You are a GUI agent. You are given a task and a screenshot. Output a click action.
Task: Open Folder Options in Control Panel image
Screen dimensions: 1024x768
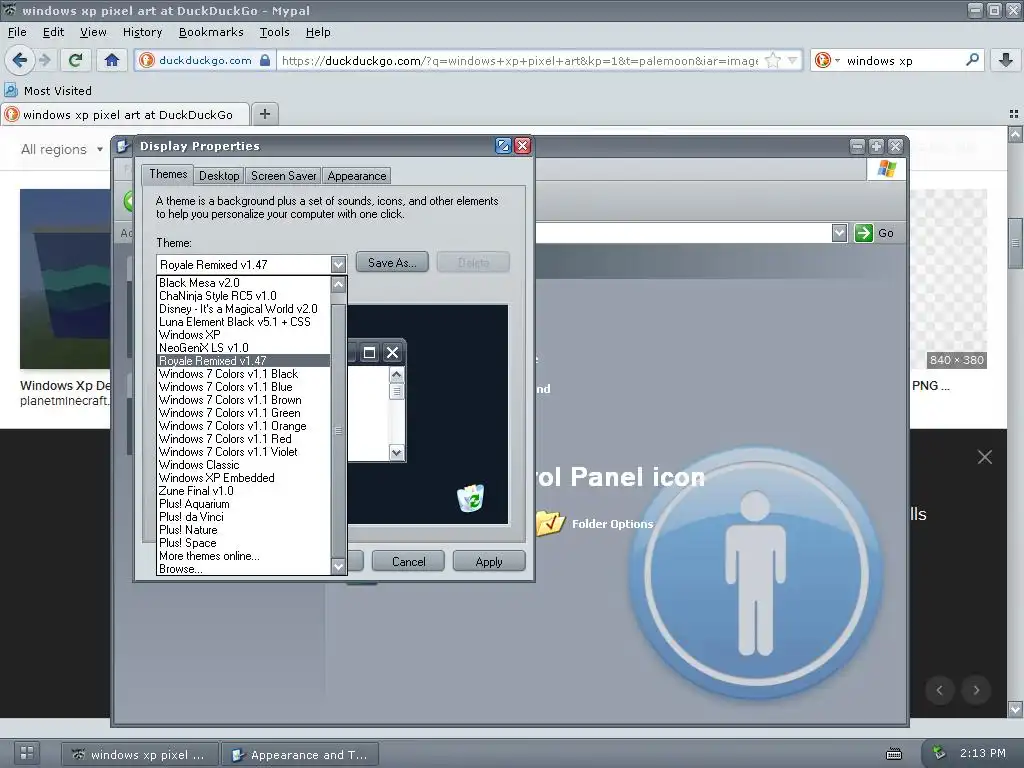point(594,523)
